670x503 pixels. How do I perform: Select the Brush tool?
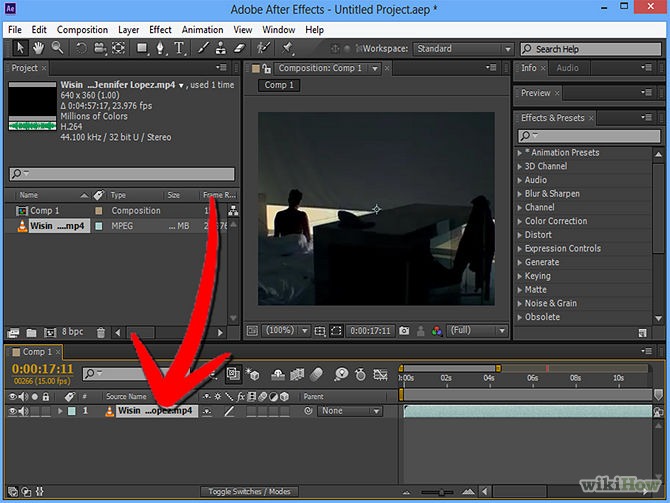[203, 48]
